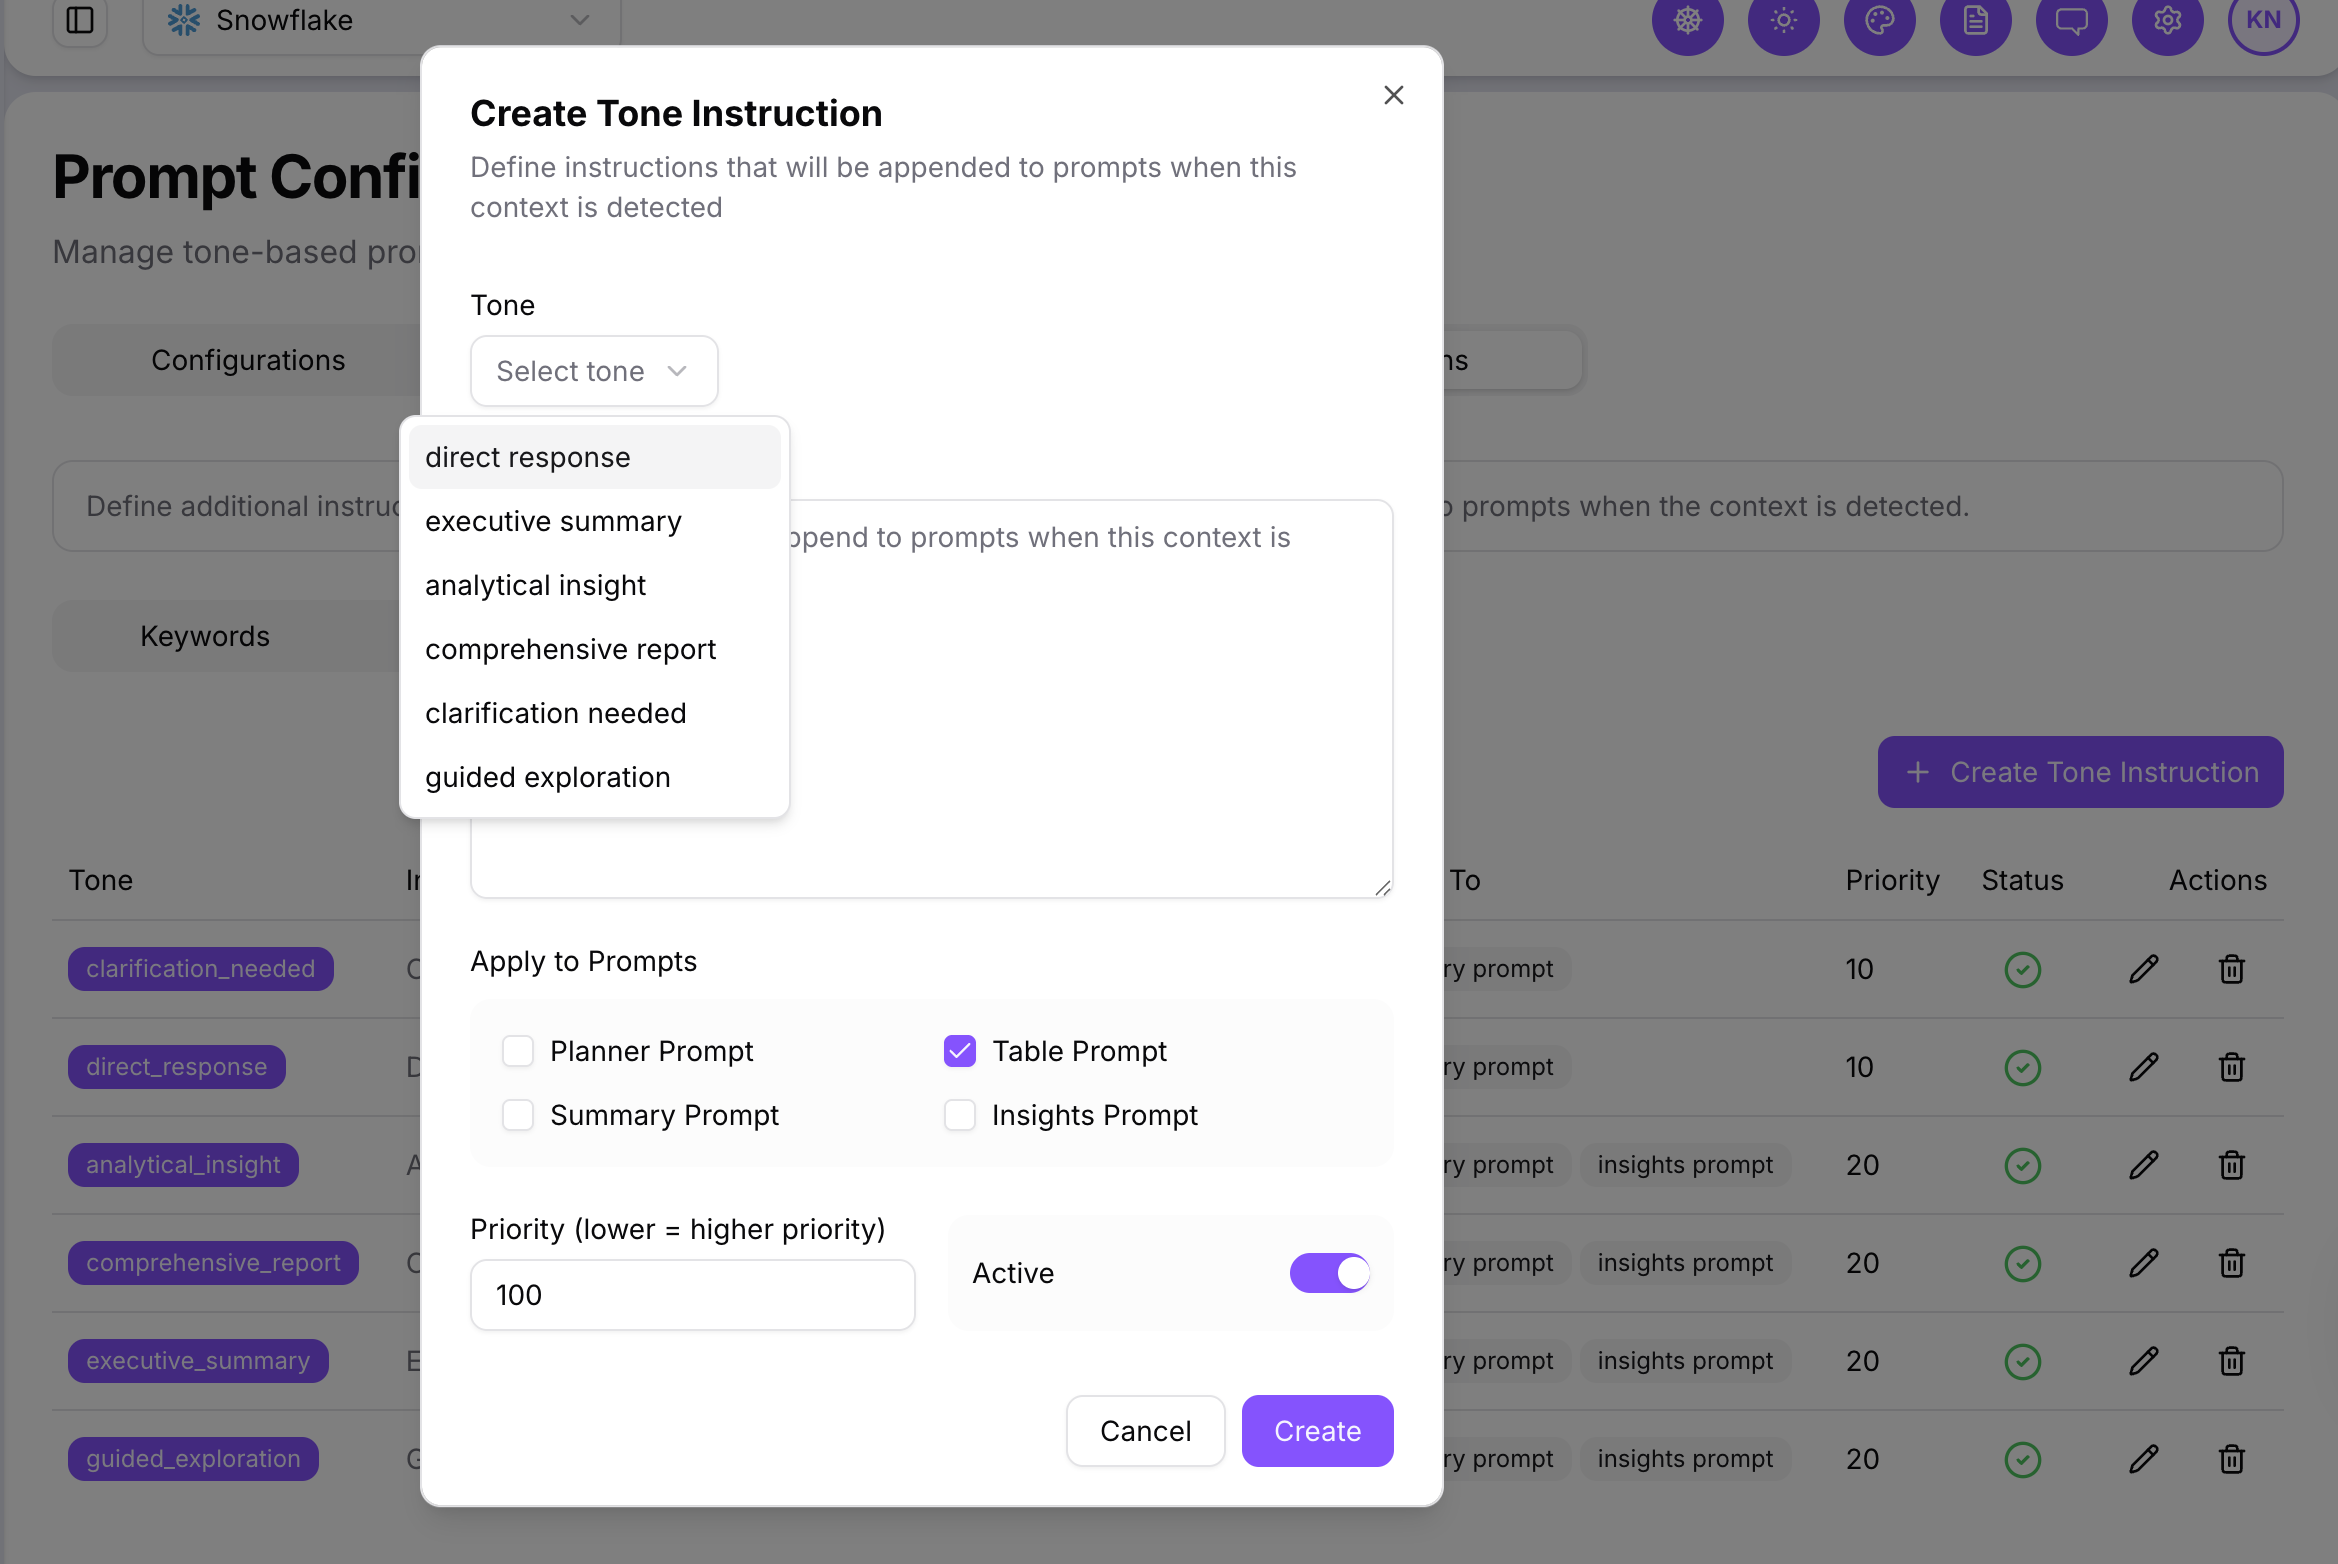Toggle the Active switch off

click(1330, 1273)
